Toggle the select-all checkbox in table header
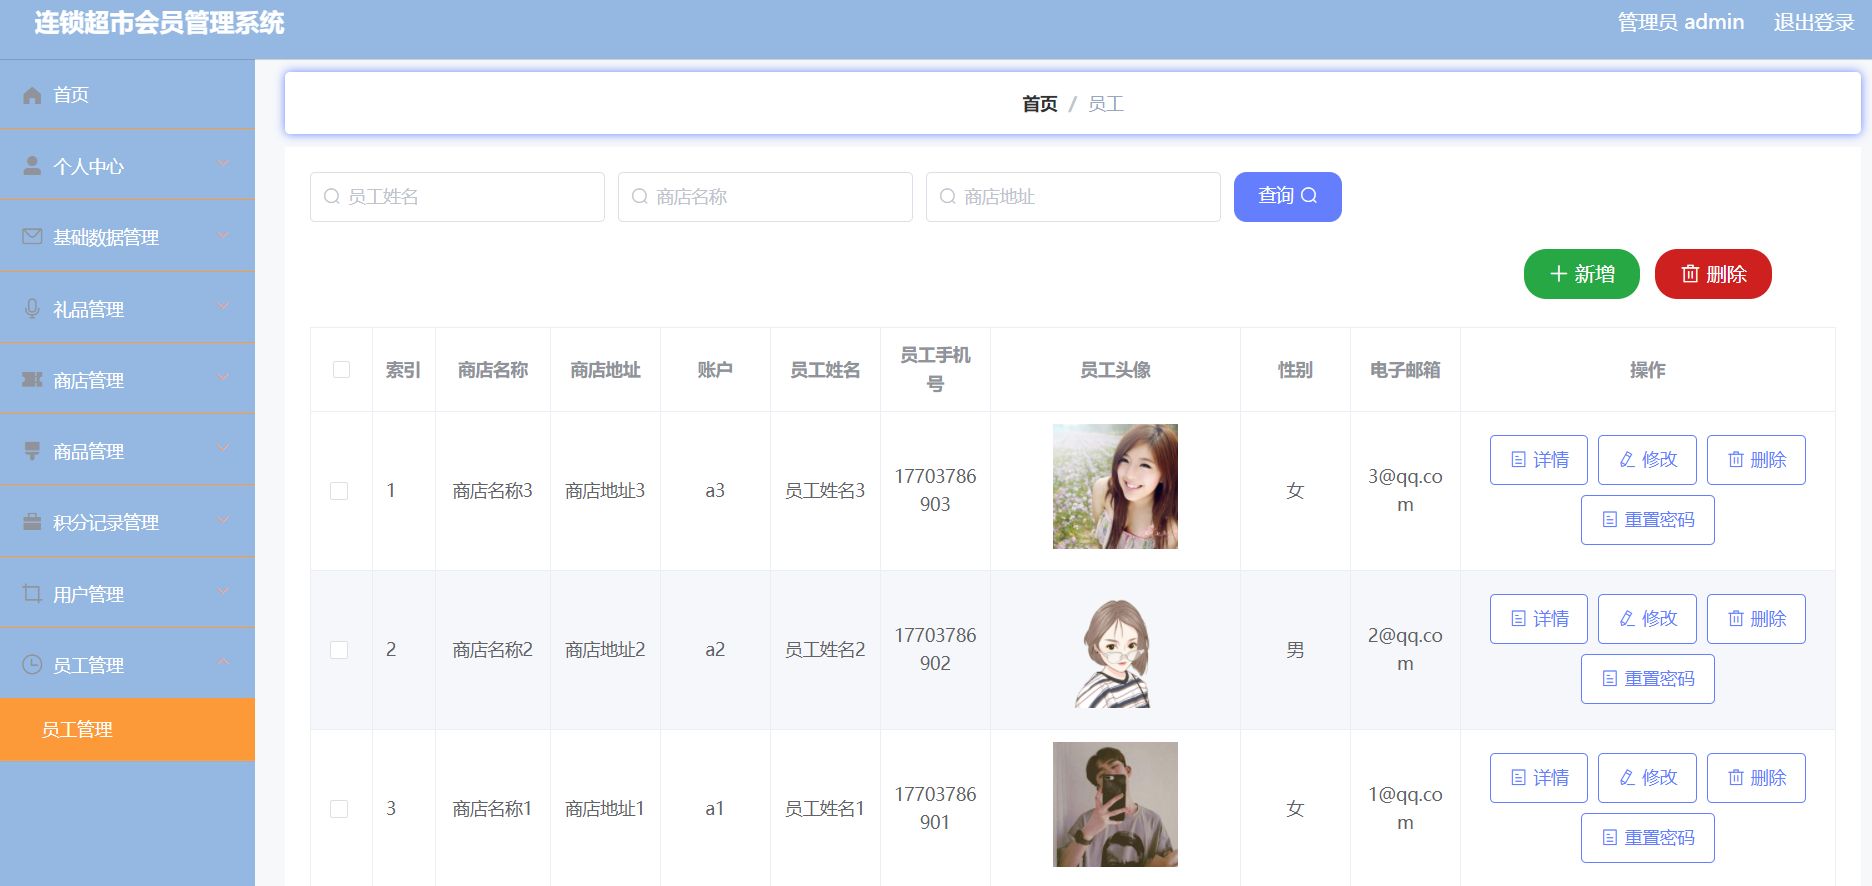This screenshot has width=1872, height=886. (x=341, y=370)
